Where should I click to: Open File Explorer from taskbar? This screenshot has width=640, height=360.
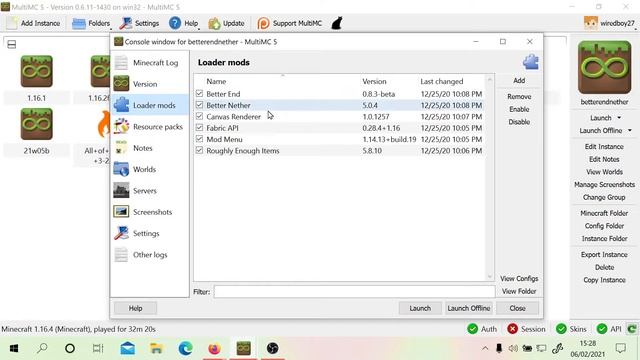156,348
